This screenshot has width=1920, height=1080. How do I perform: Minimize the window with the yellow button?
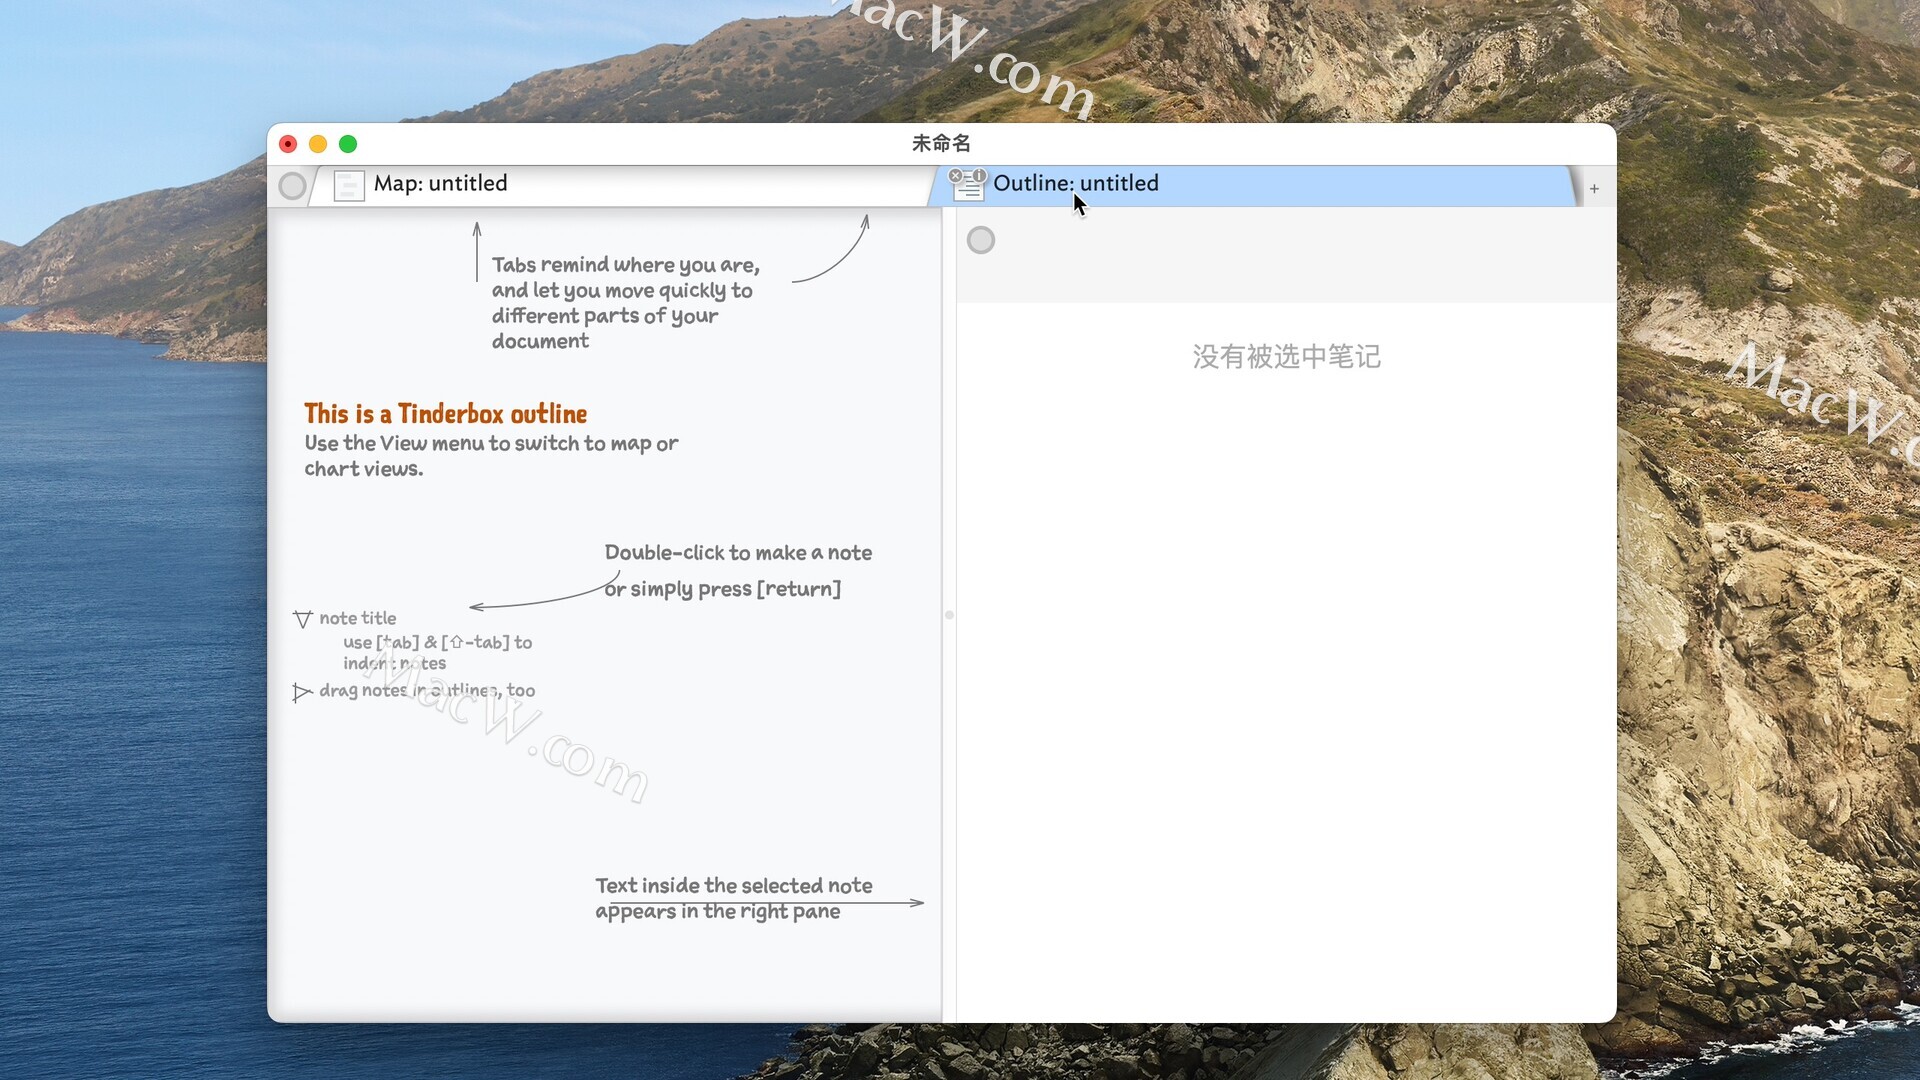(318, 144)
